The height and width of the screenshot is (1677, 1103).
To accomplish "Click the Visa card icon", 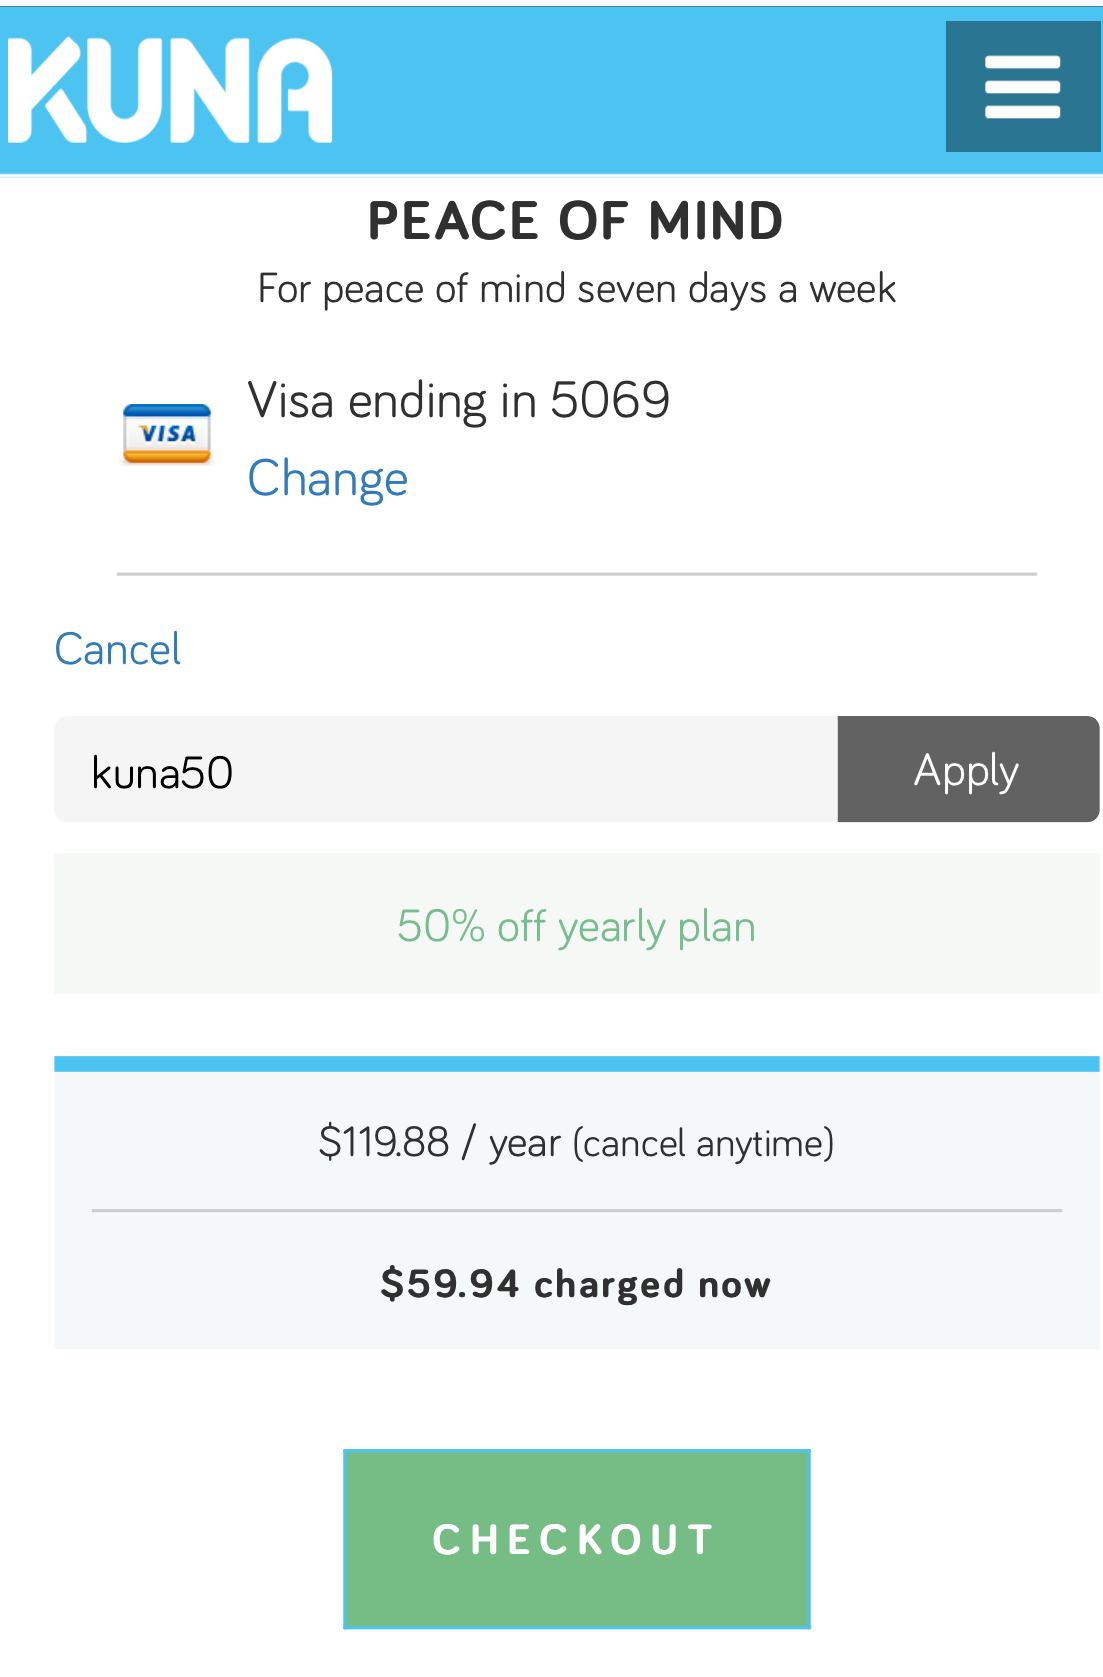I will [x=166, y=434].
